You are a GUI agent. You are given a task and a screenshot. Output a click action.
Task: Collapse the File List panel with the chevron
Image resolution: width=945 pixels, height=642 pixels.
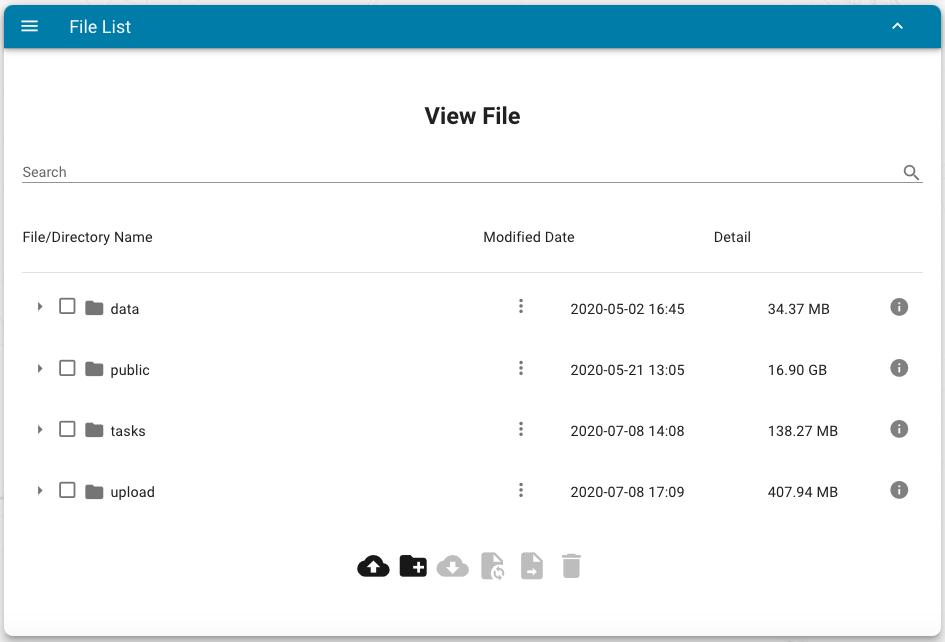point(897,26)
